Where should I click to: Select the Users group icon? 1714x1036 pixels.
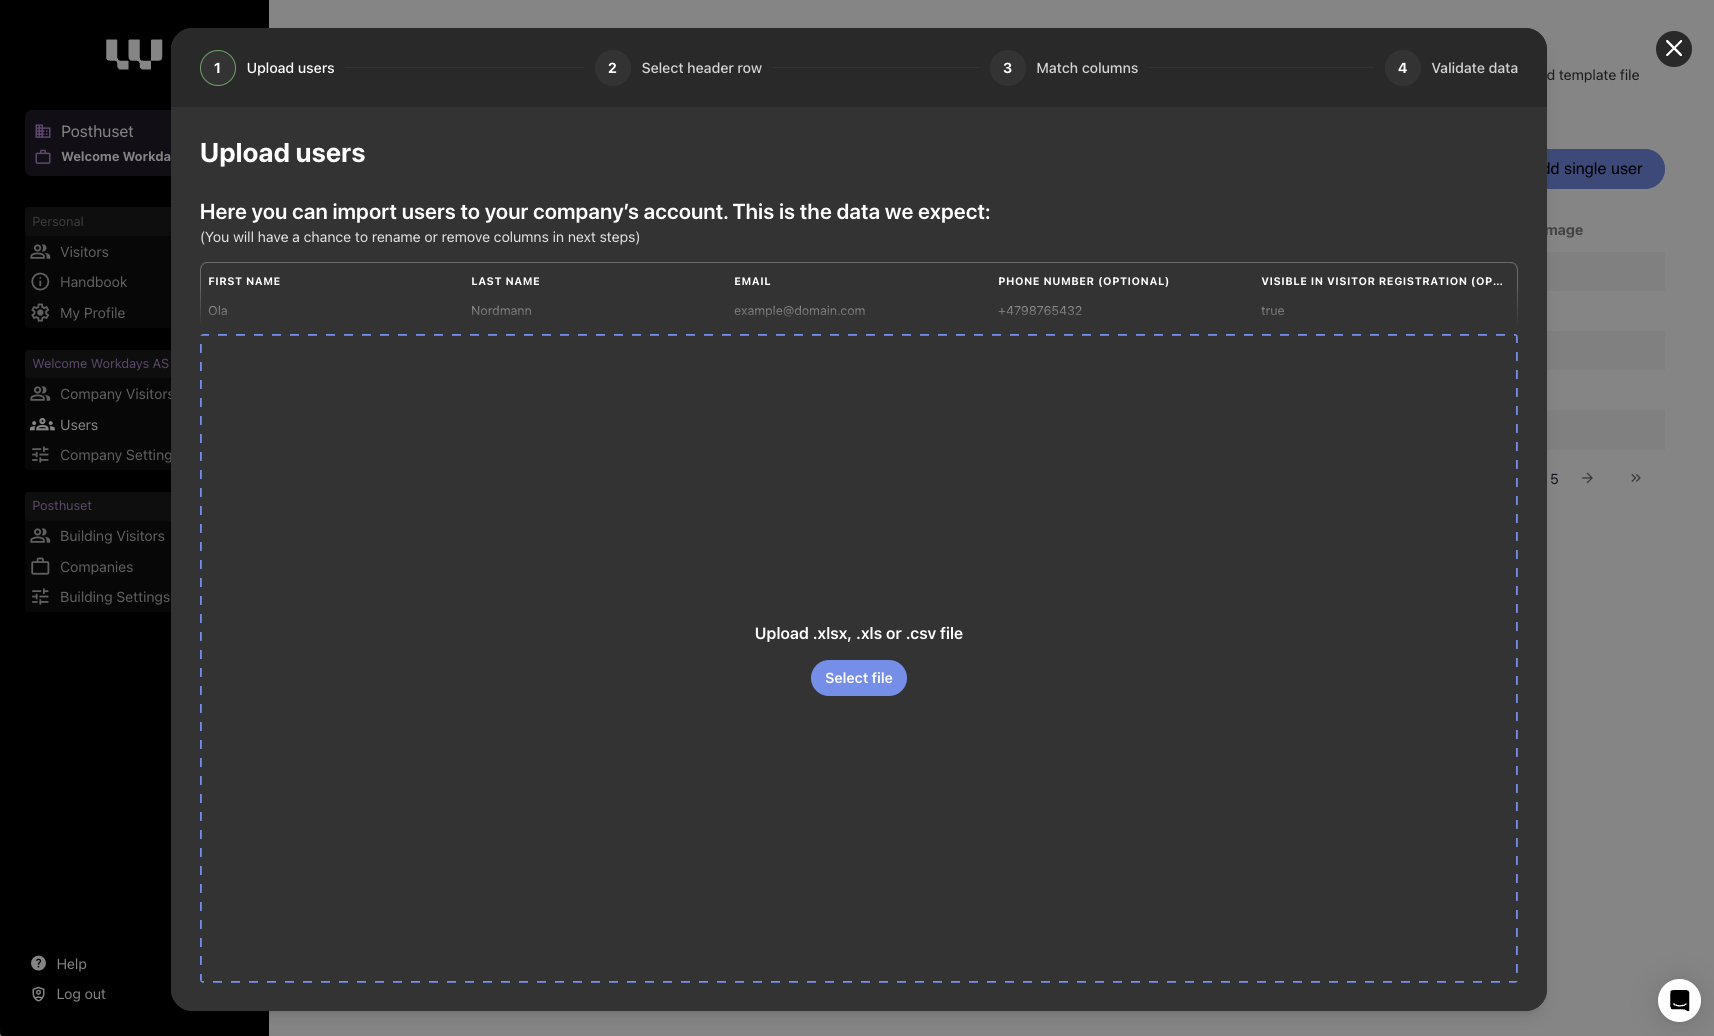pos(42,425)
